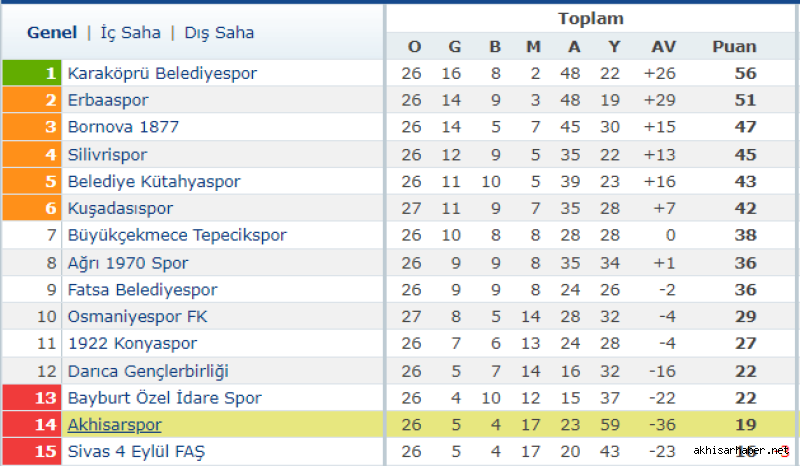The width and height of the screenshot is (800, 466).
Task: Select Darıca Gençlerbirliği team link
Action: (148, 371)
